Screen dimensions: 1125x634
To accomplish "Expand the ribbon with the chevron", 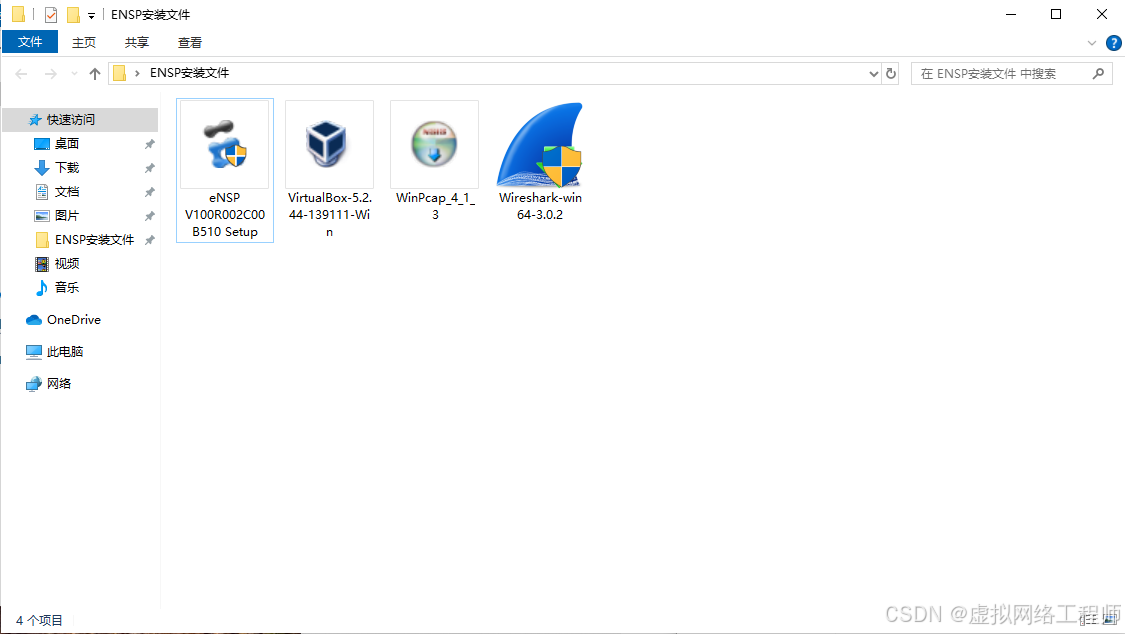I will pos(1092,43).
